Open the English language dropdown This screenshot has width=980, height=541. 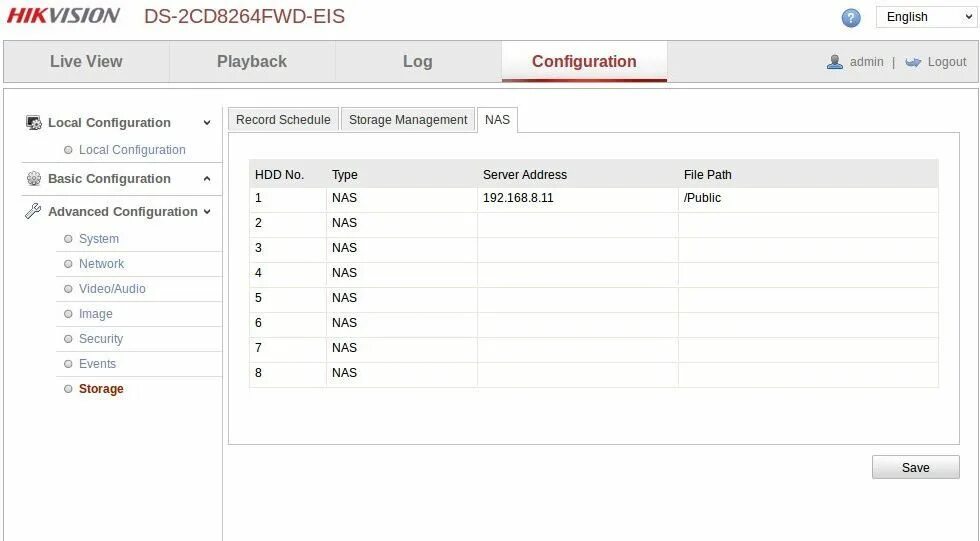(x=926, y=17)
